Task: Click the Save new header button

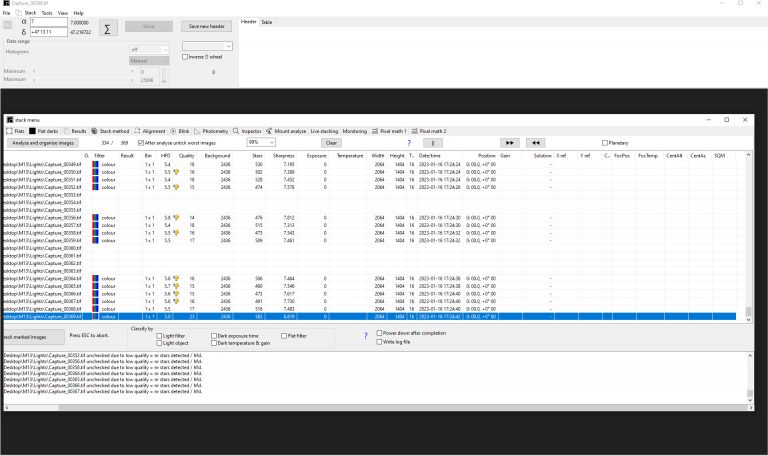Action: 206,24
